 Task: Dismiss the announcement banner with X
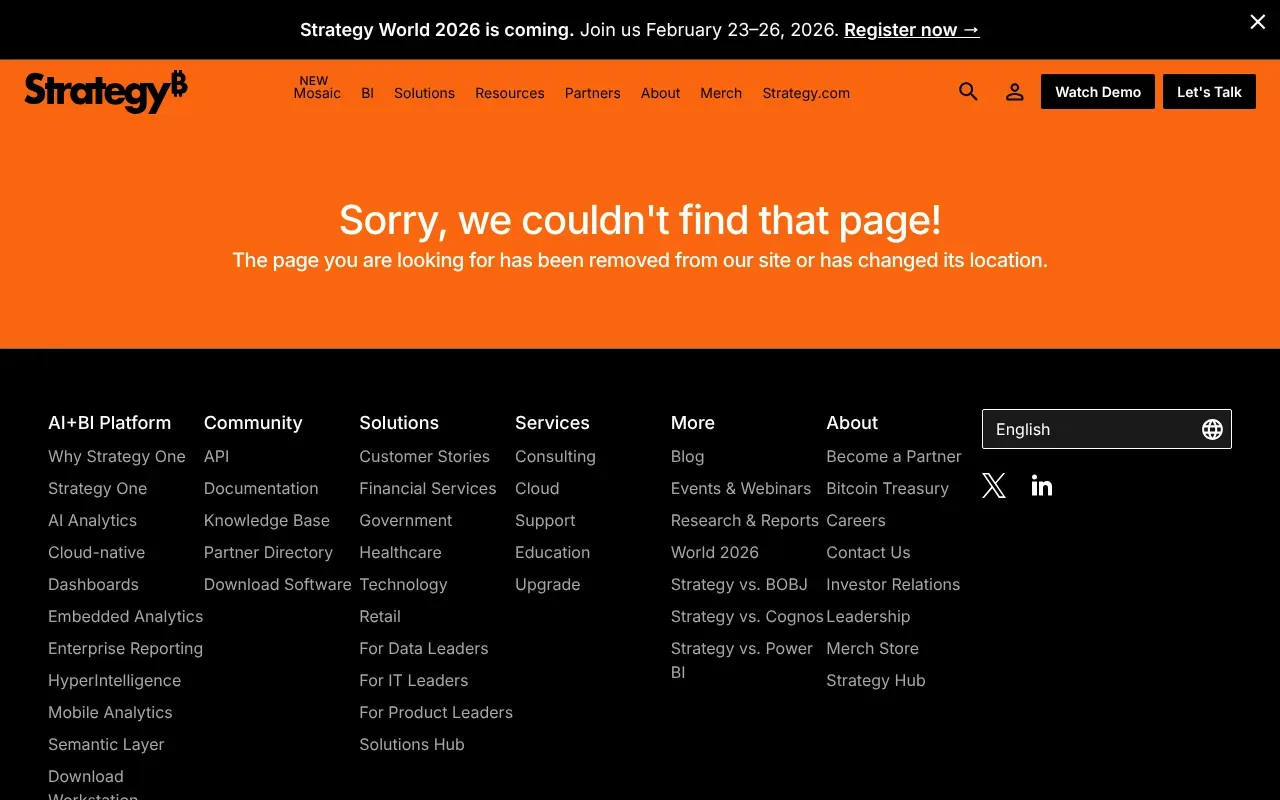[x=1257, y=22]
